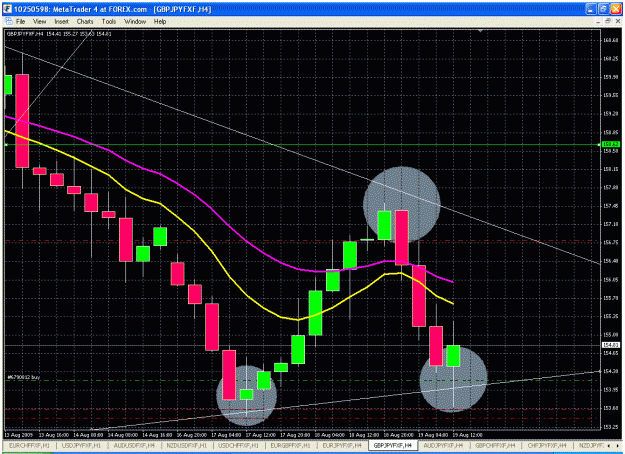Switch to the AUDJPYFXF,H4 chart tab
Viewport: 625px width, 454px height.
coord(443,445)
